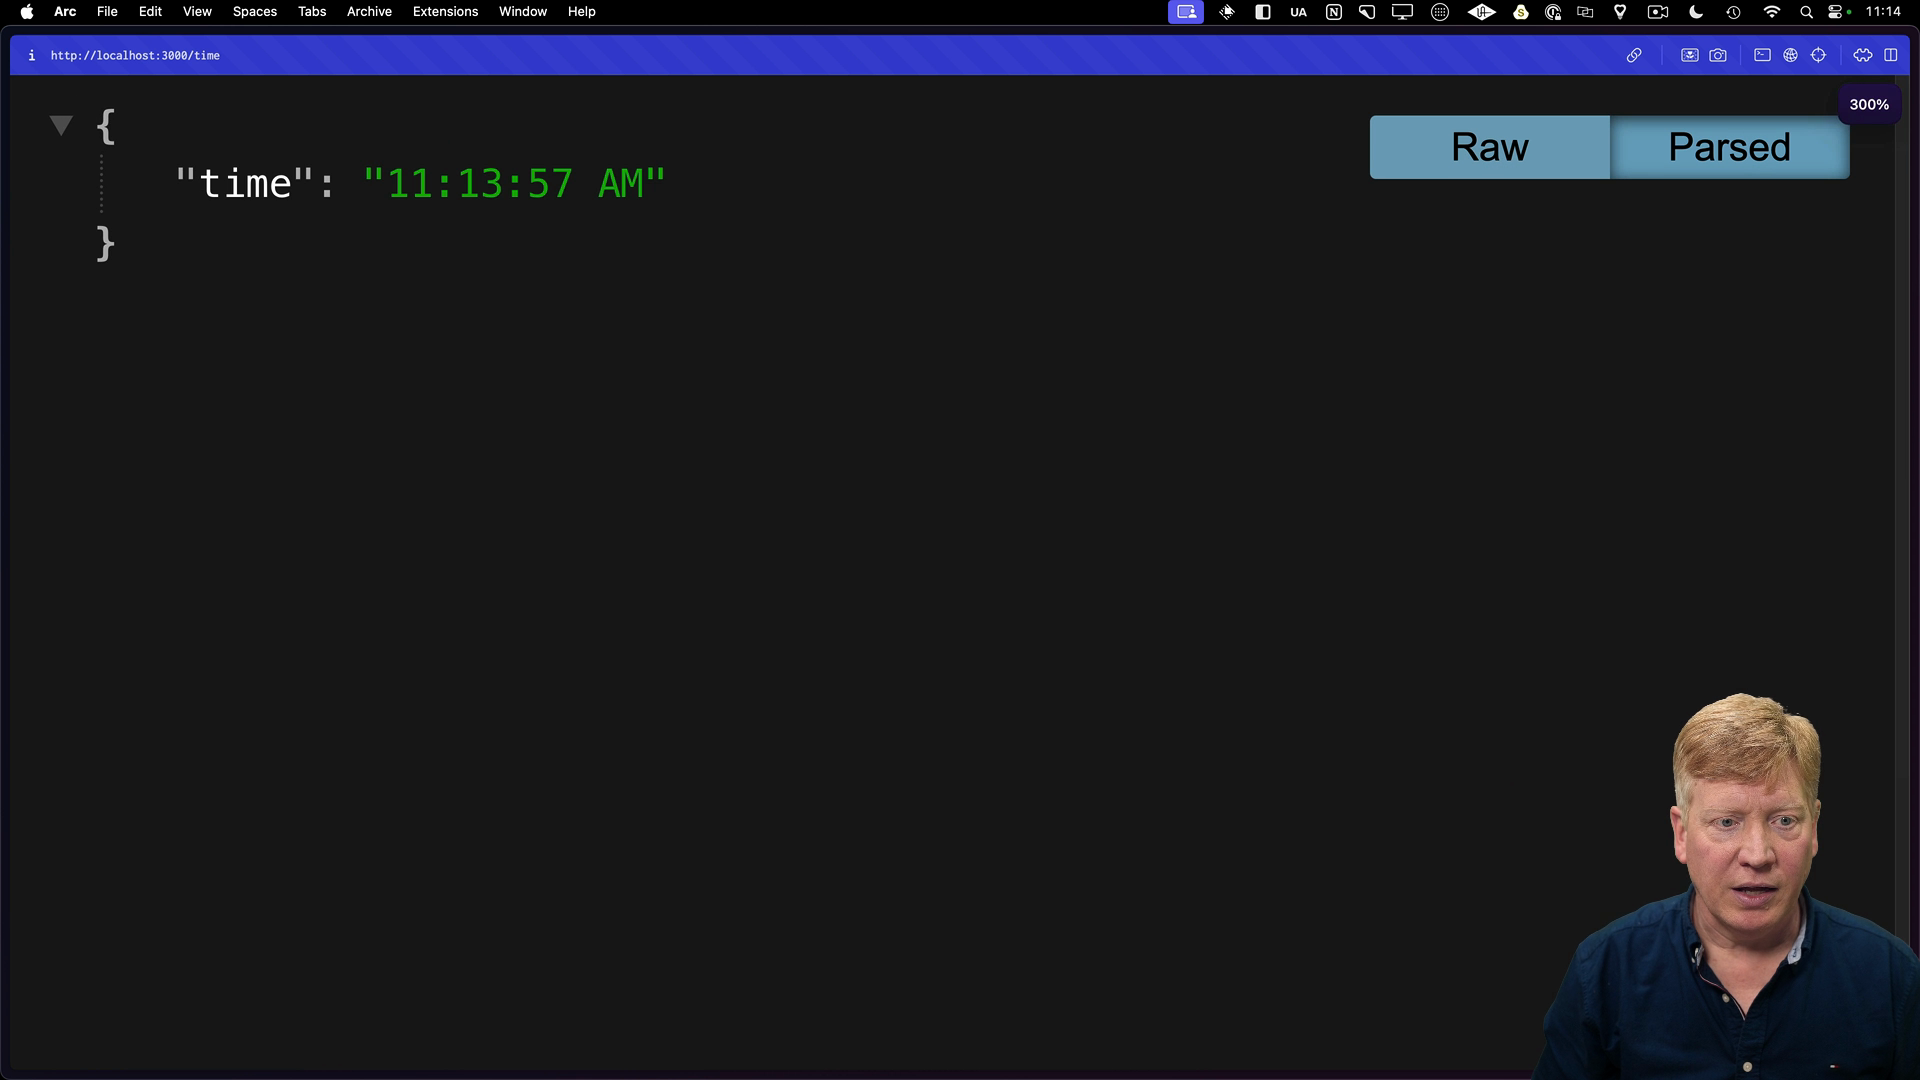The image size is (1920, 1080).
Task: Click the globe icon in Arc toolbar
Action: tap(1790, 56)
